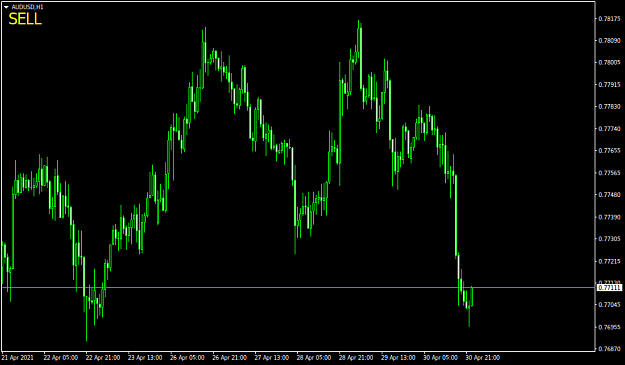Click the 0.77565 price axis label
Viewport: 625px width, 365px height.
click(x=609, y=173)
